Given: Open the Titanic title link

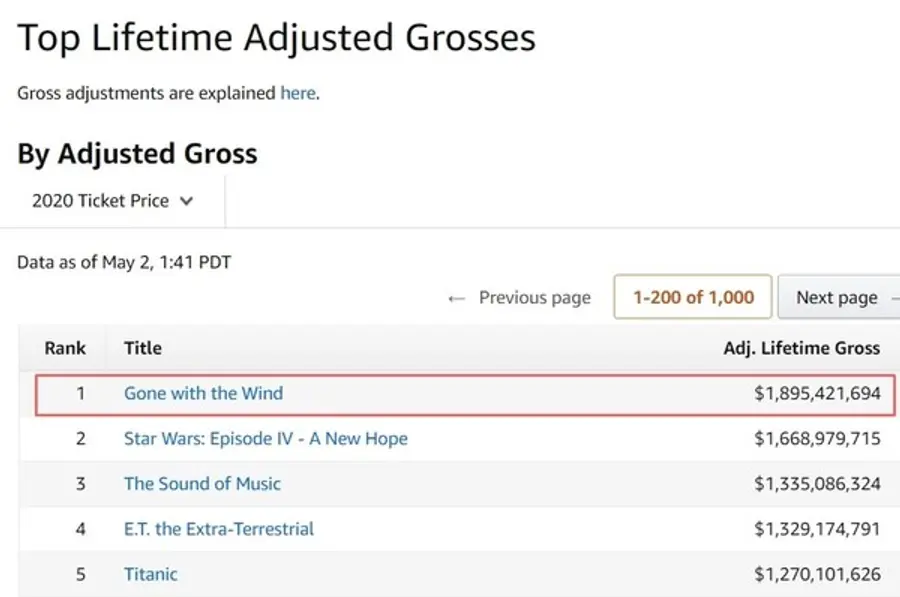Looking at the screenshot, I should point(150,574).
